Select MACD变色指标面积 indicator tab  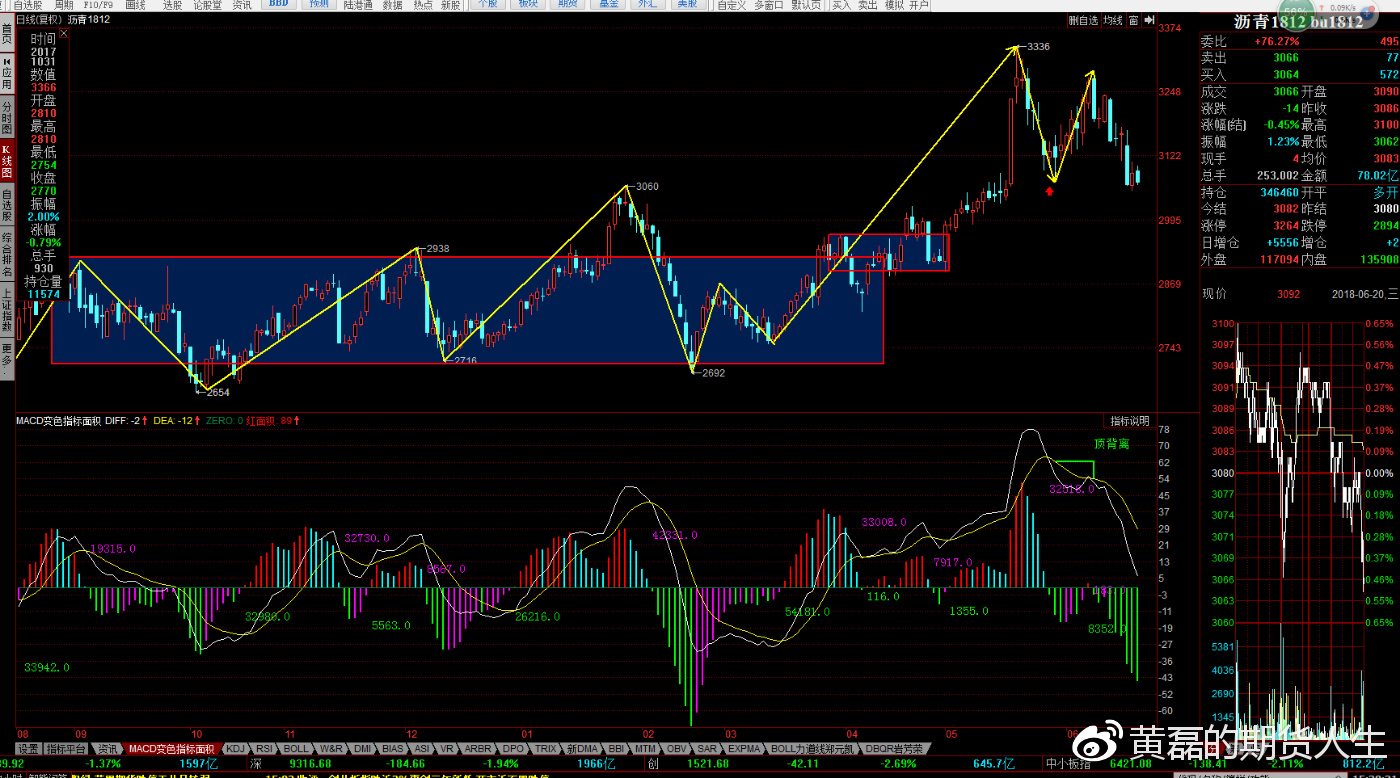(172, 748)
